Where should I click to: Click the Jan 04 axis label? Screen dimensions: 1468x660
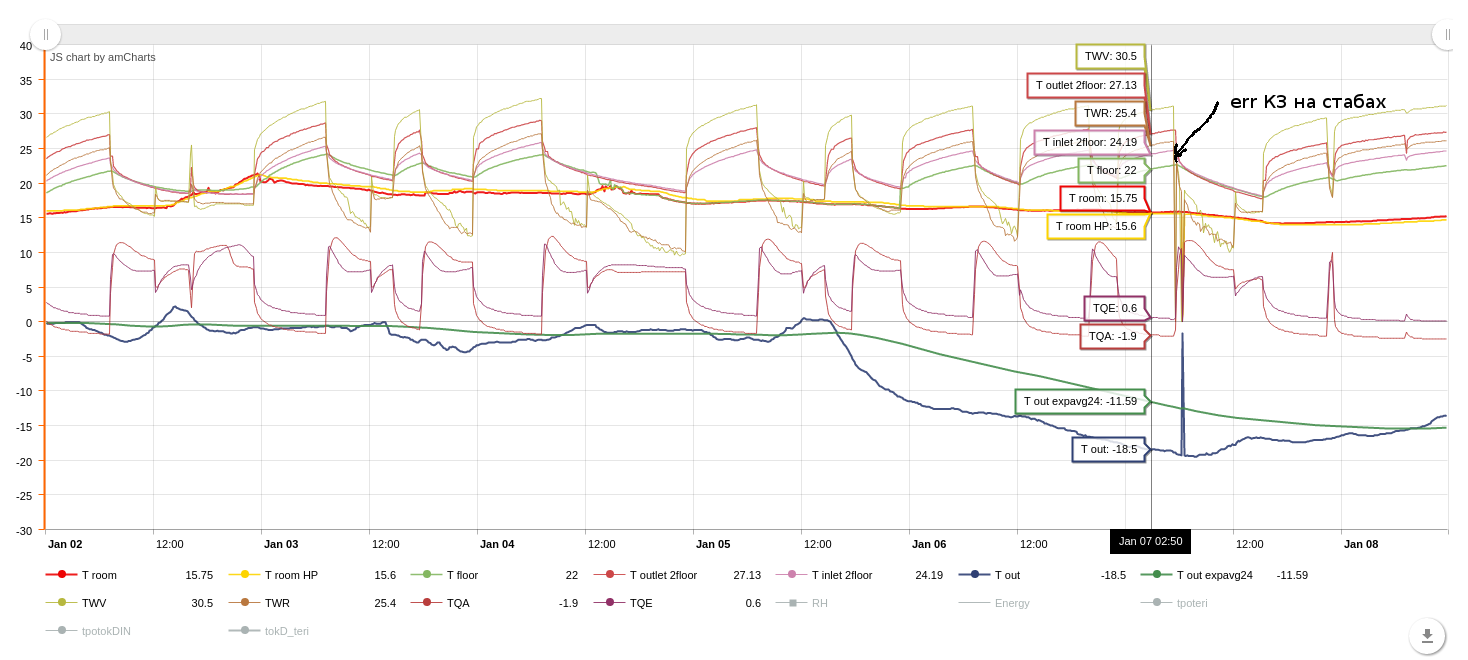click(497, 544)
